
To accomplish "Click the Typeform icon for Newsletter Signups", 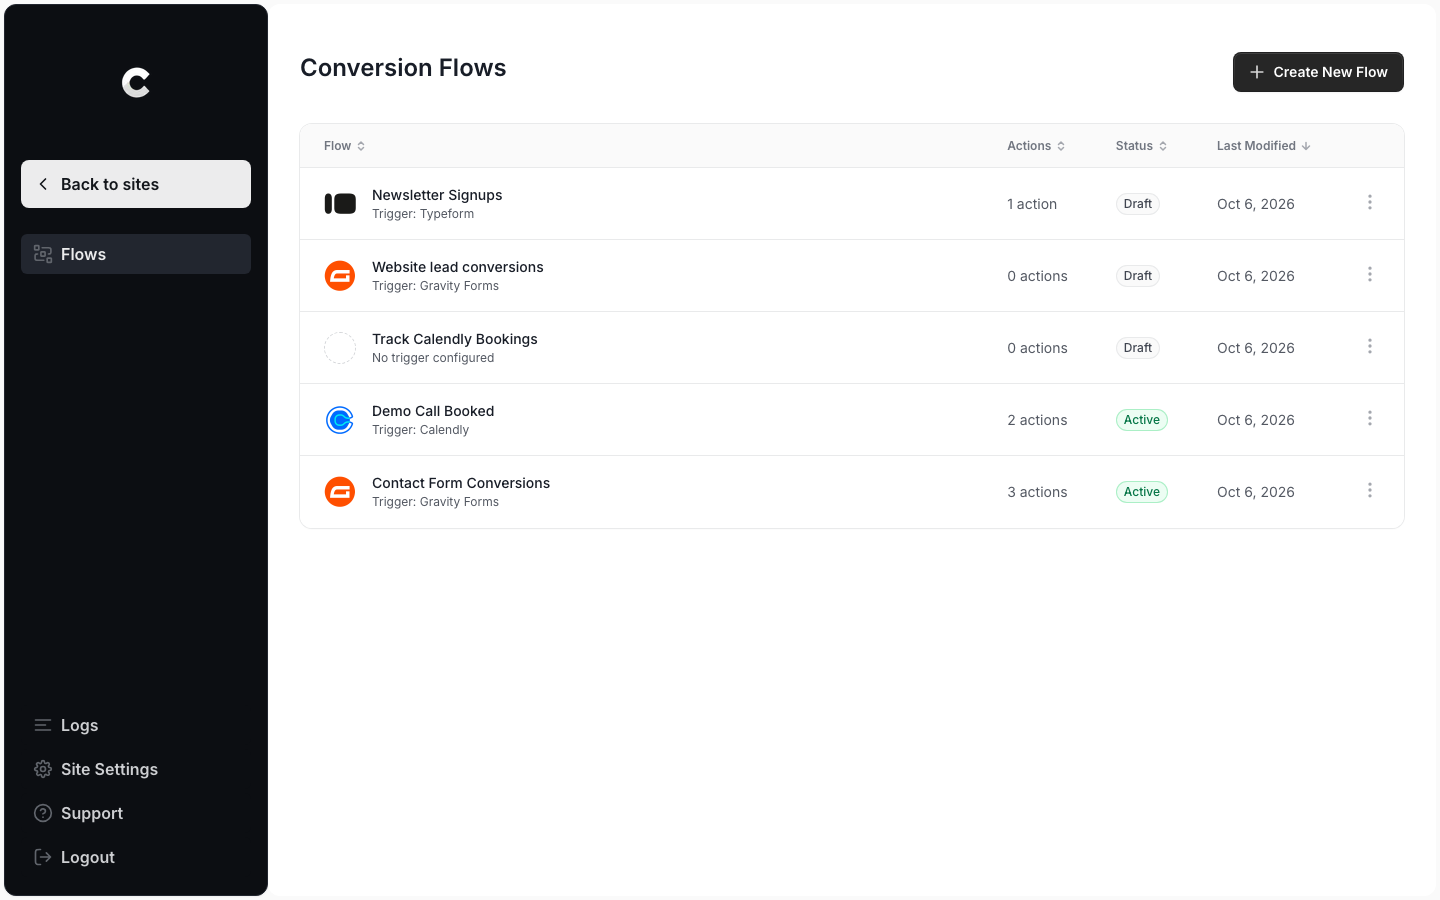I will [x=340, y=204].
